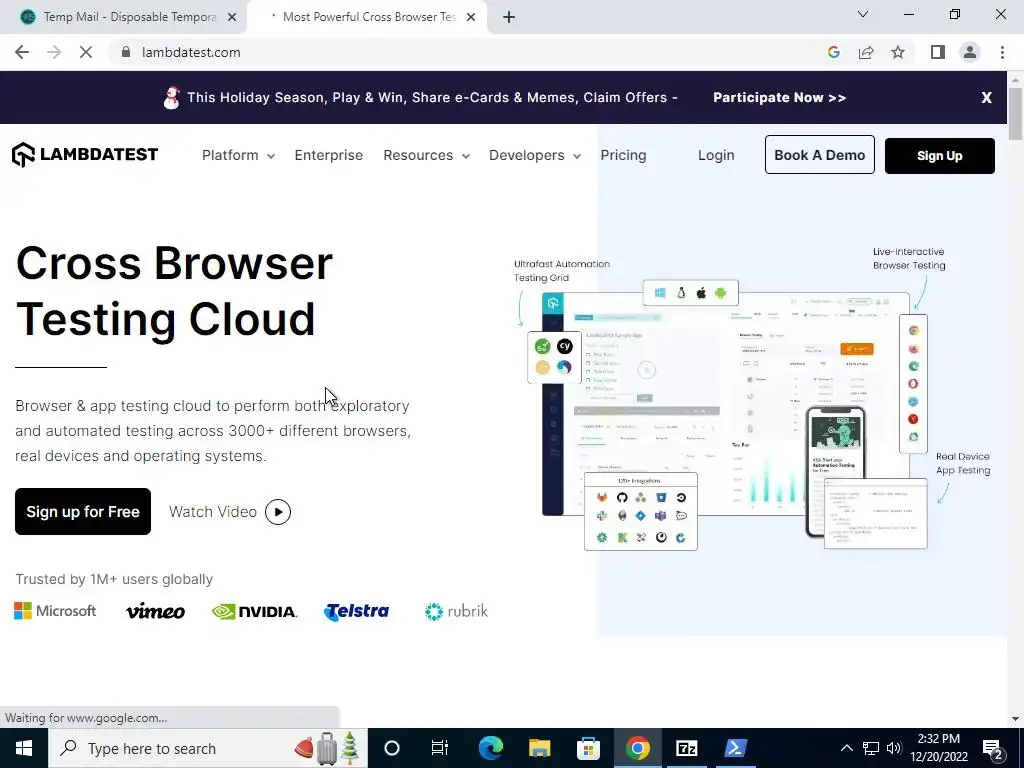Open 7-Zip from taskbar

tap(686, 748)
